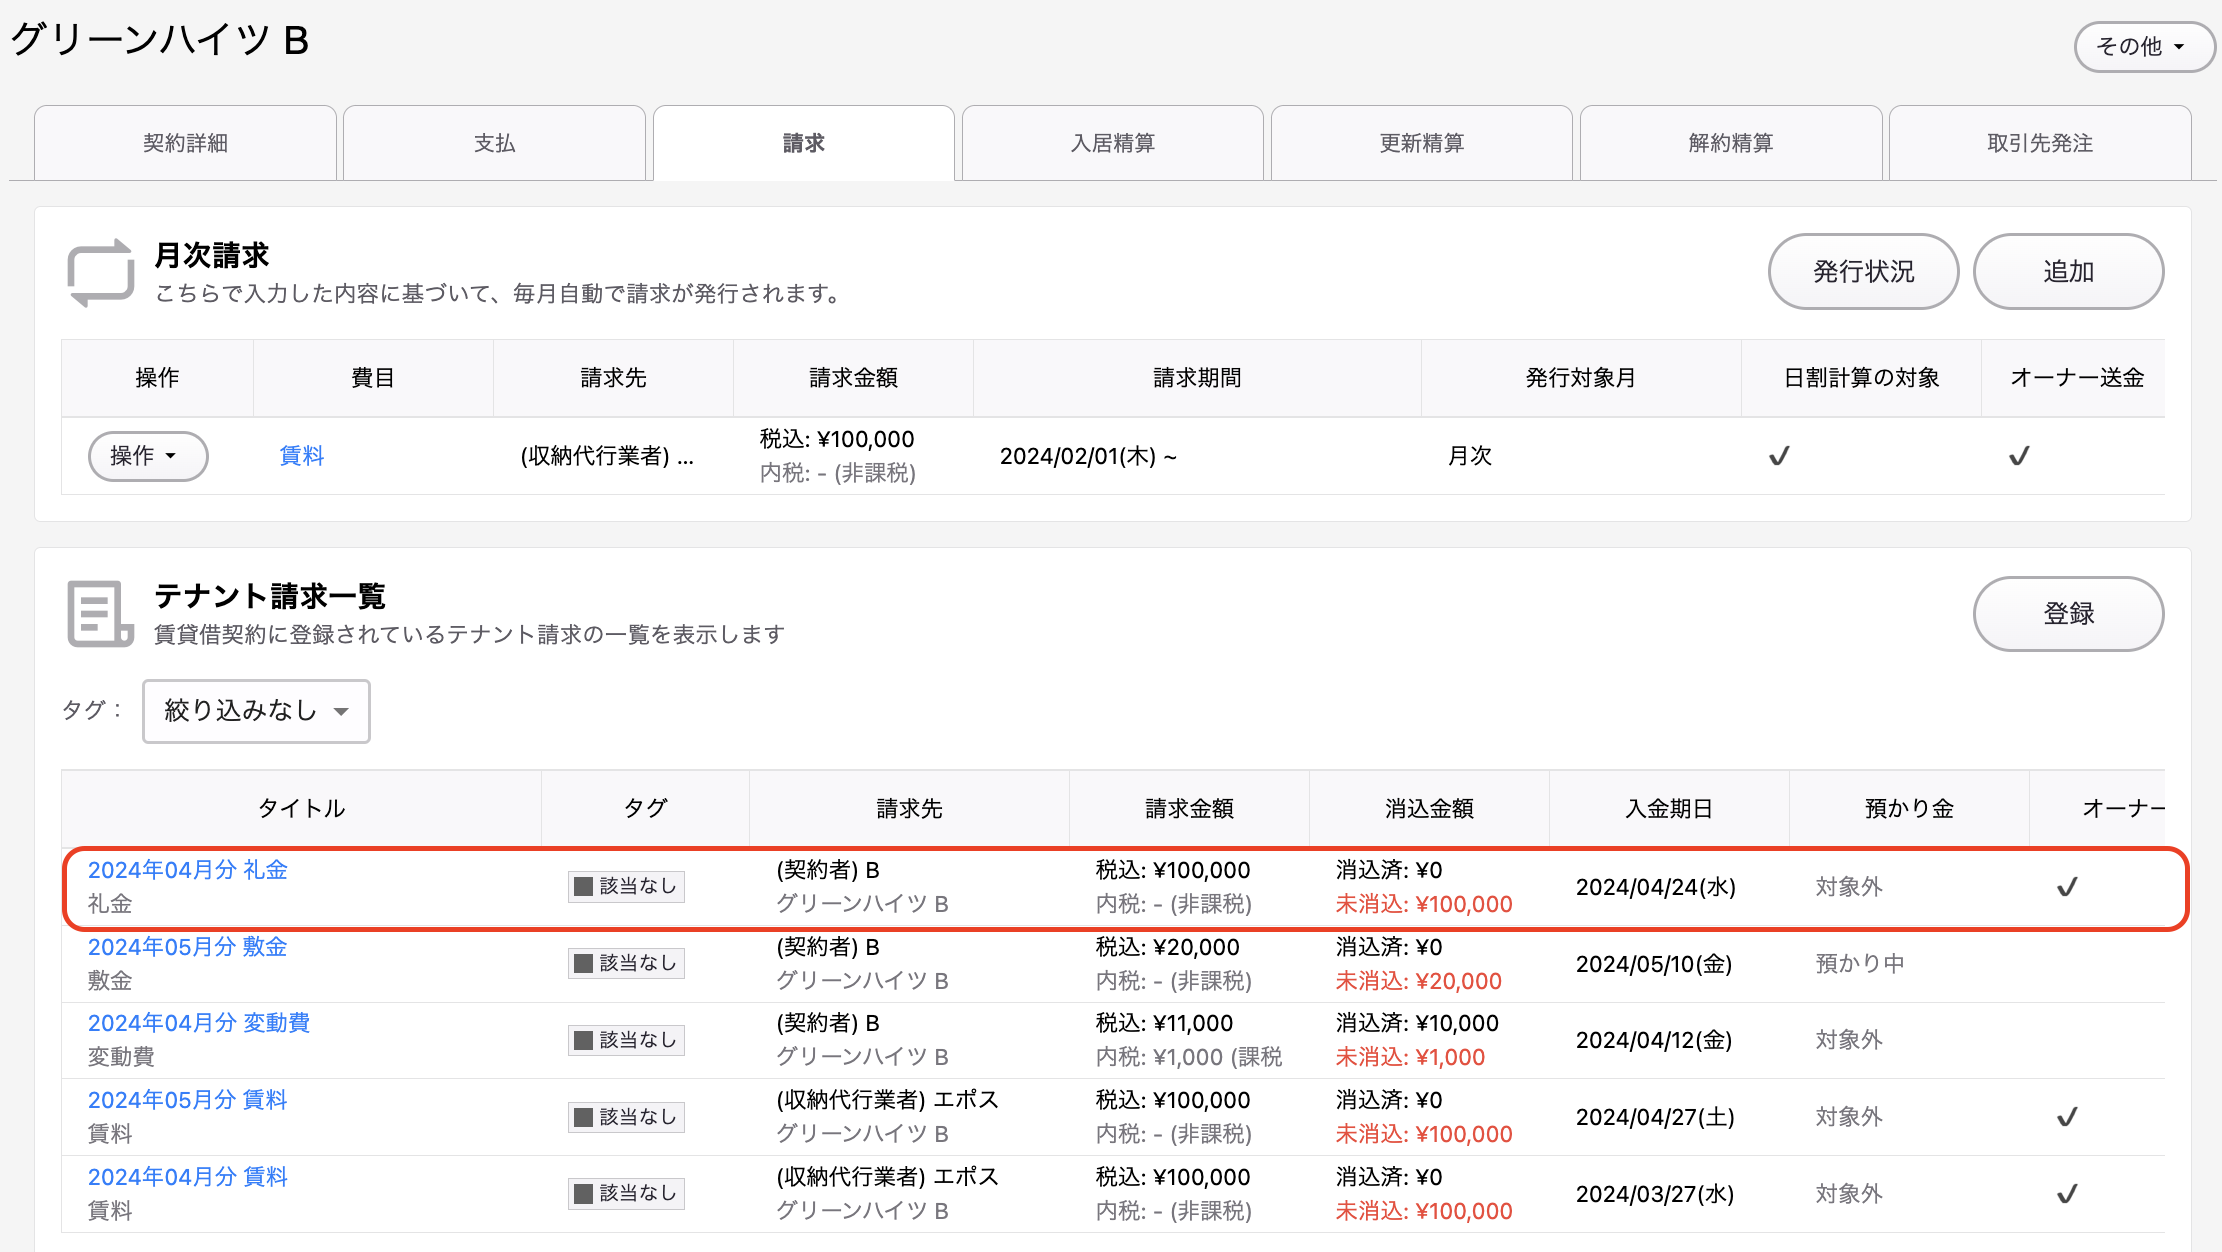Open the 2024年04月分 礼金 invoice link
Screen dimensions: 2222x1252
click(x=188, y=870)
